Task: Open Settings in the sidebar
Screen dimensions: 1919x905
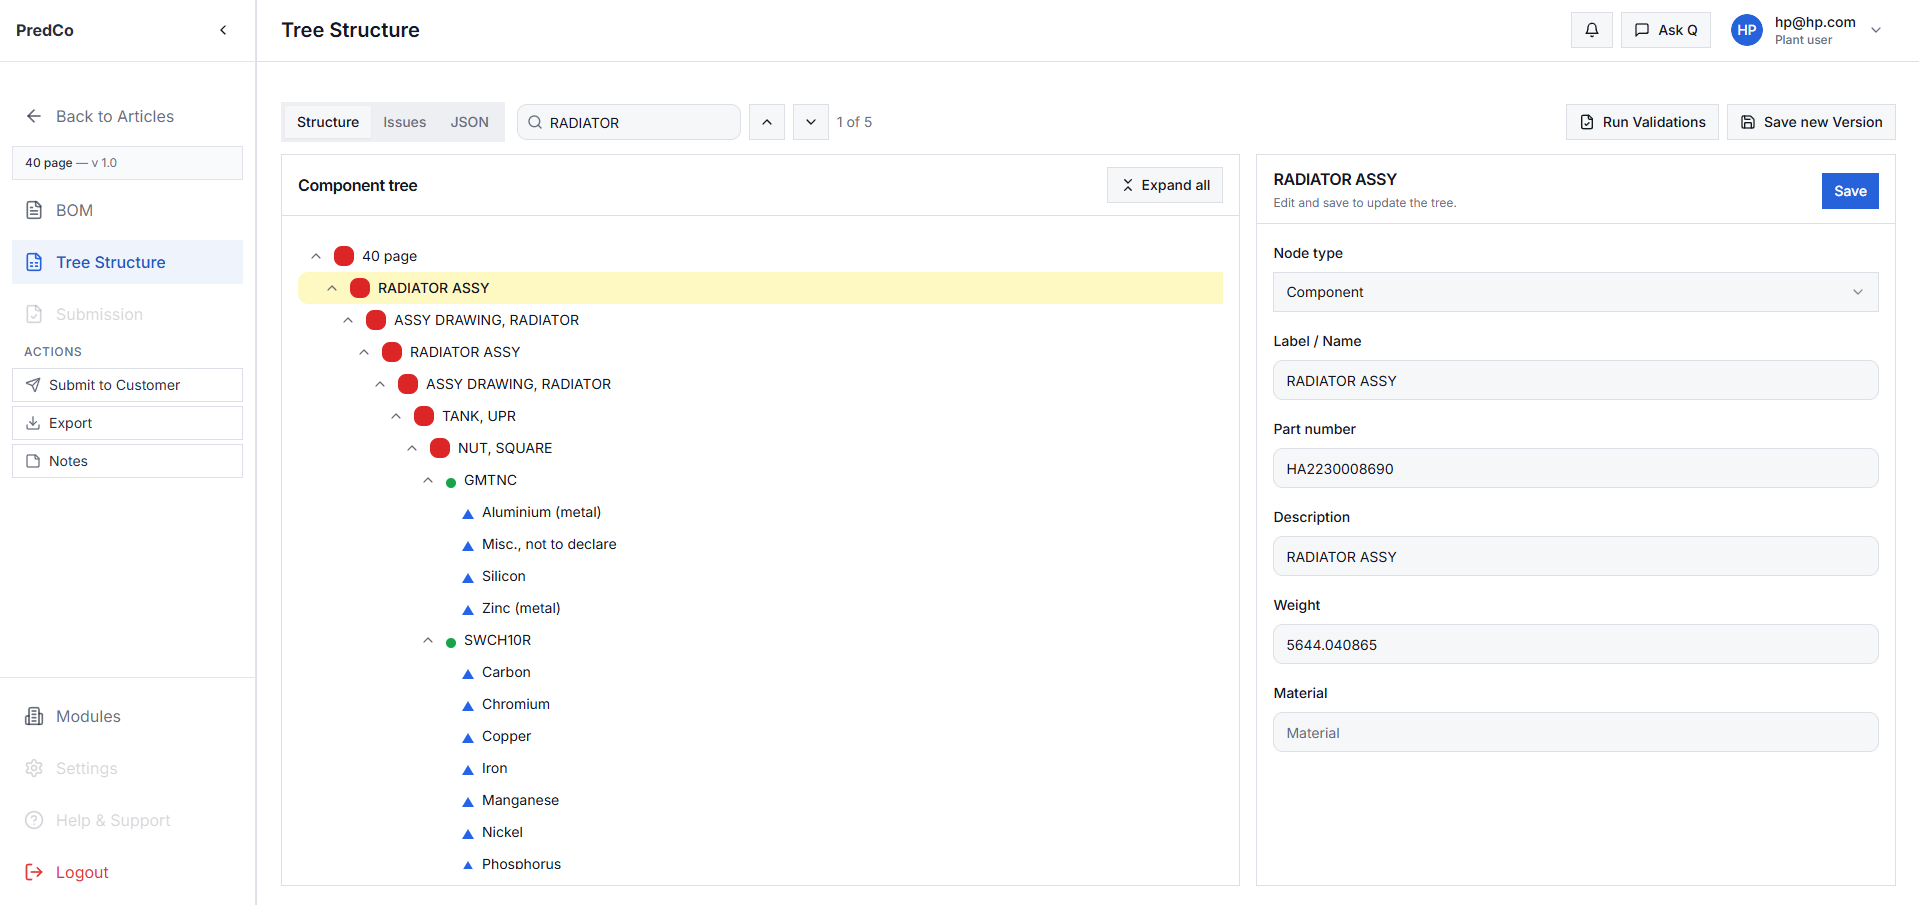Action: 127,768
